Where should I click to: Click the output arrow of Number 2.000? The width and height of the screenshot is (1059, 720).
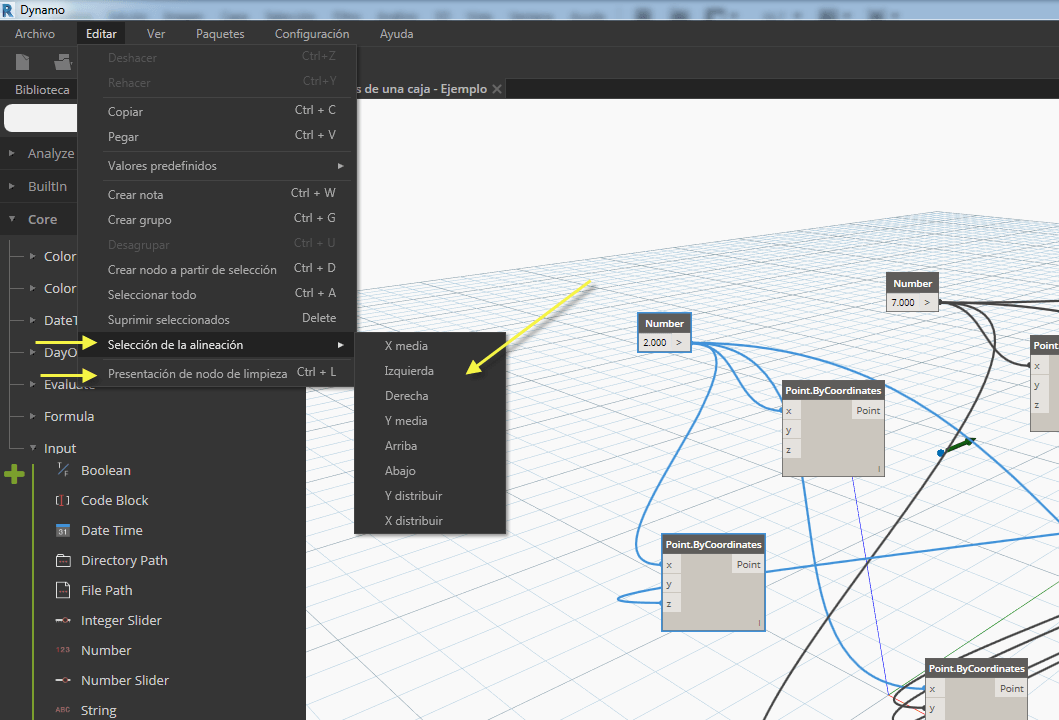679,342
